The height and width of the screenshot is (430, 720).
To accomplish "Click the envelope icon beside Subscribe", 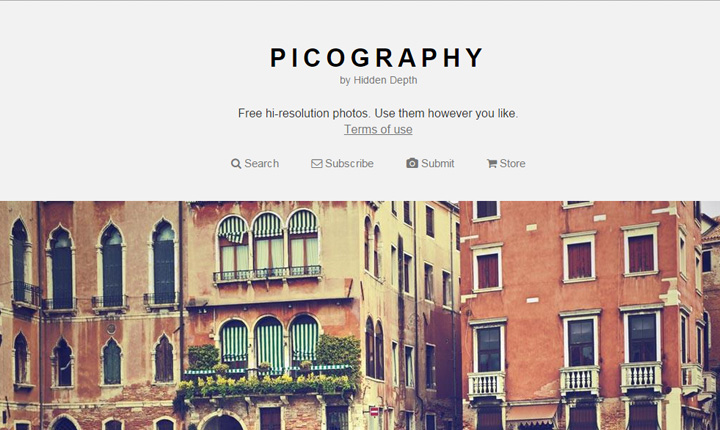I will click(x=316, y=164).
